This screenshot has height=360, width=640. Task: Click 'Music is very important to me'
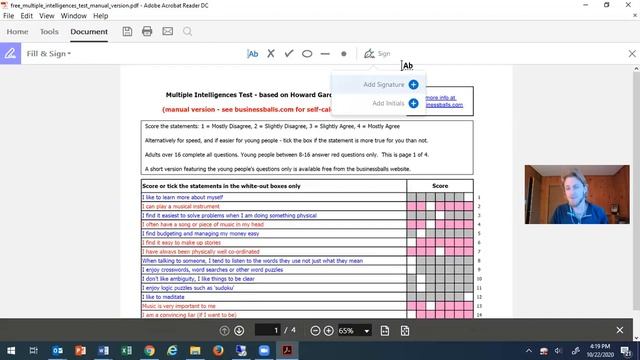[x=179, y=306]
